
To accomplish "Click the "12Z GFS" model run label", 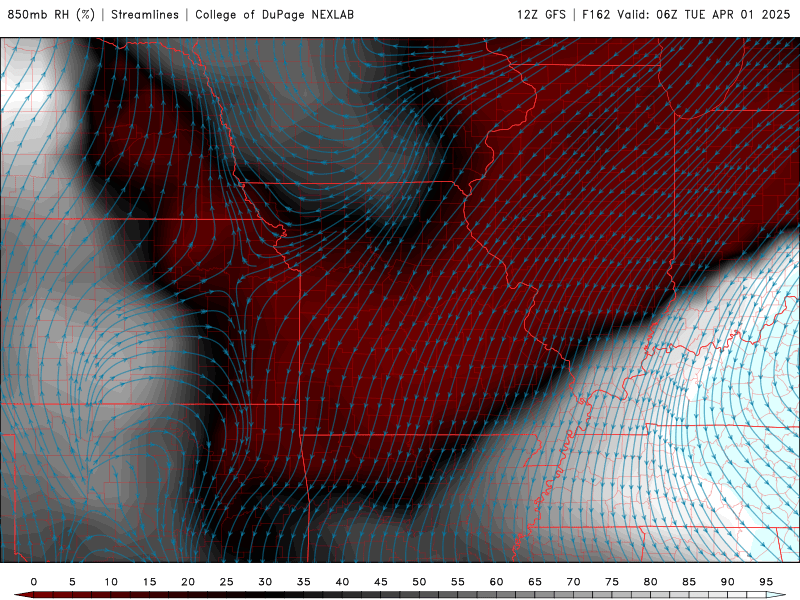I will click(x=541, y=14).
